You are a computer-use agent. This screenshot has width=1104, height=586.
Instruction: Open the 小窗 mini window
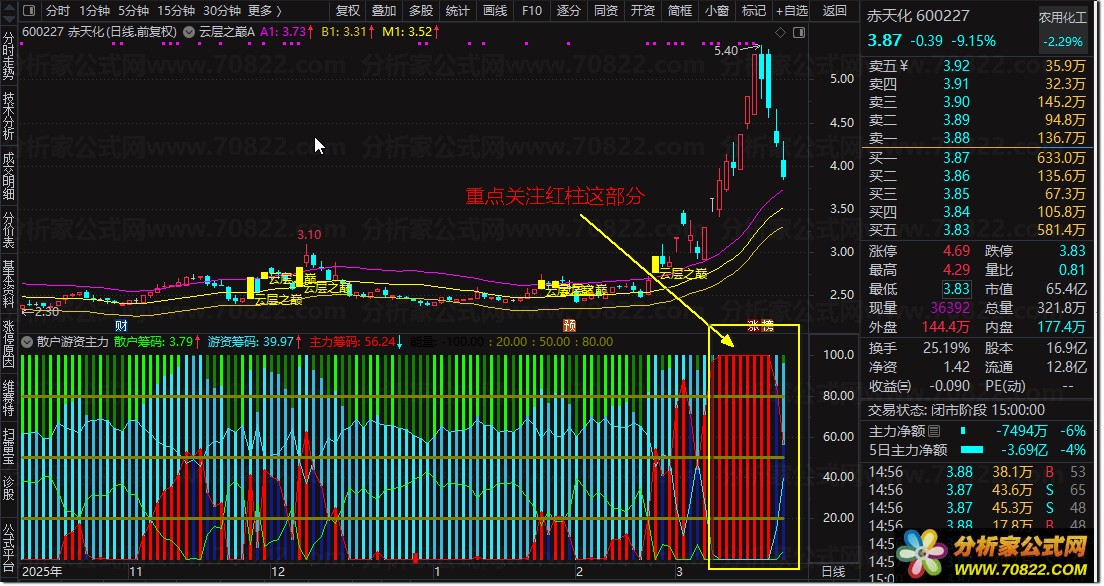tap(717, 11)
